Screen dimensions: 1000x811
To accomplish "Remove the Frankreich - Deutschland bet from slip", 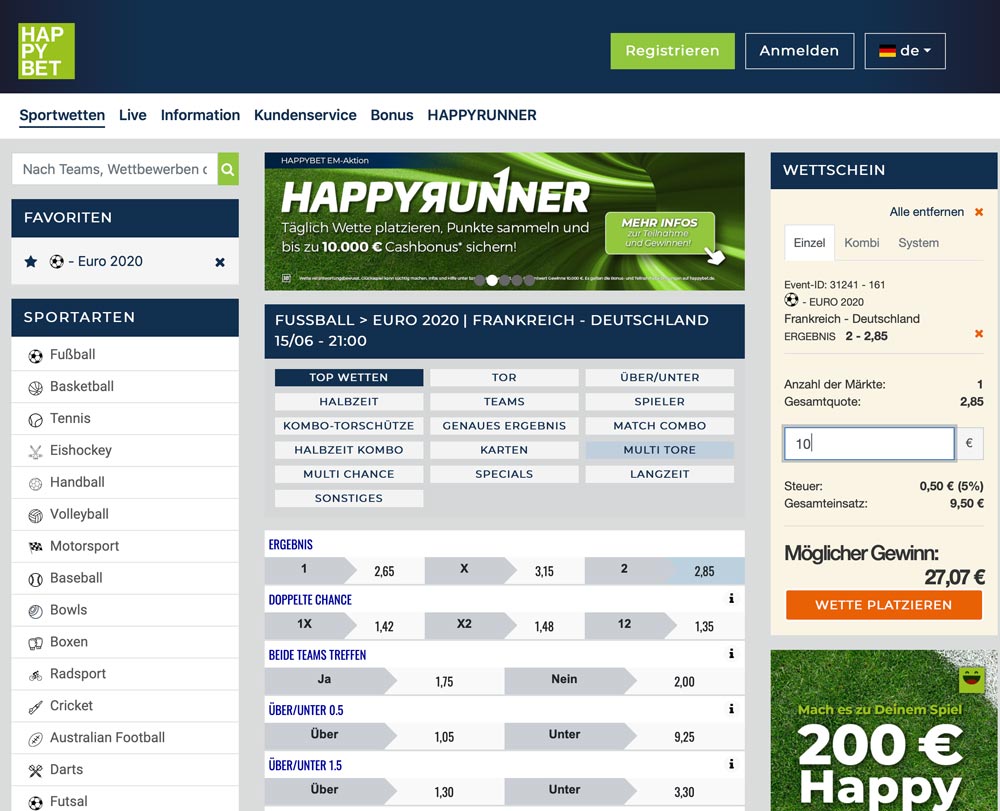I will pos(979,333).
